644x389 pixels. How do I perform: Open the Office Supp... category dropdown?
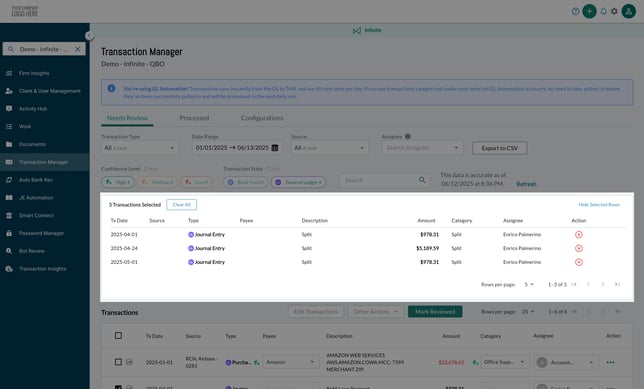coord(504,362)
